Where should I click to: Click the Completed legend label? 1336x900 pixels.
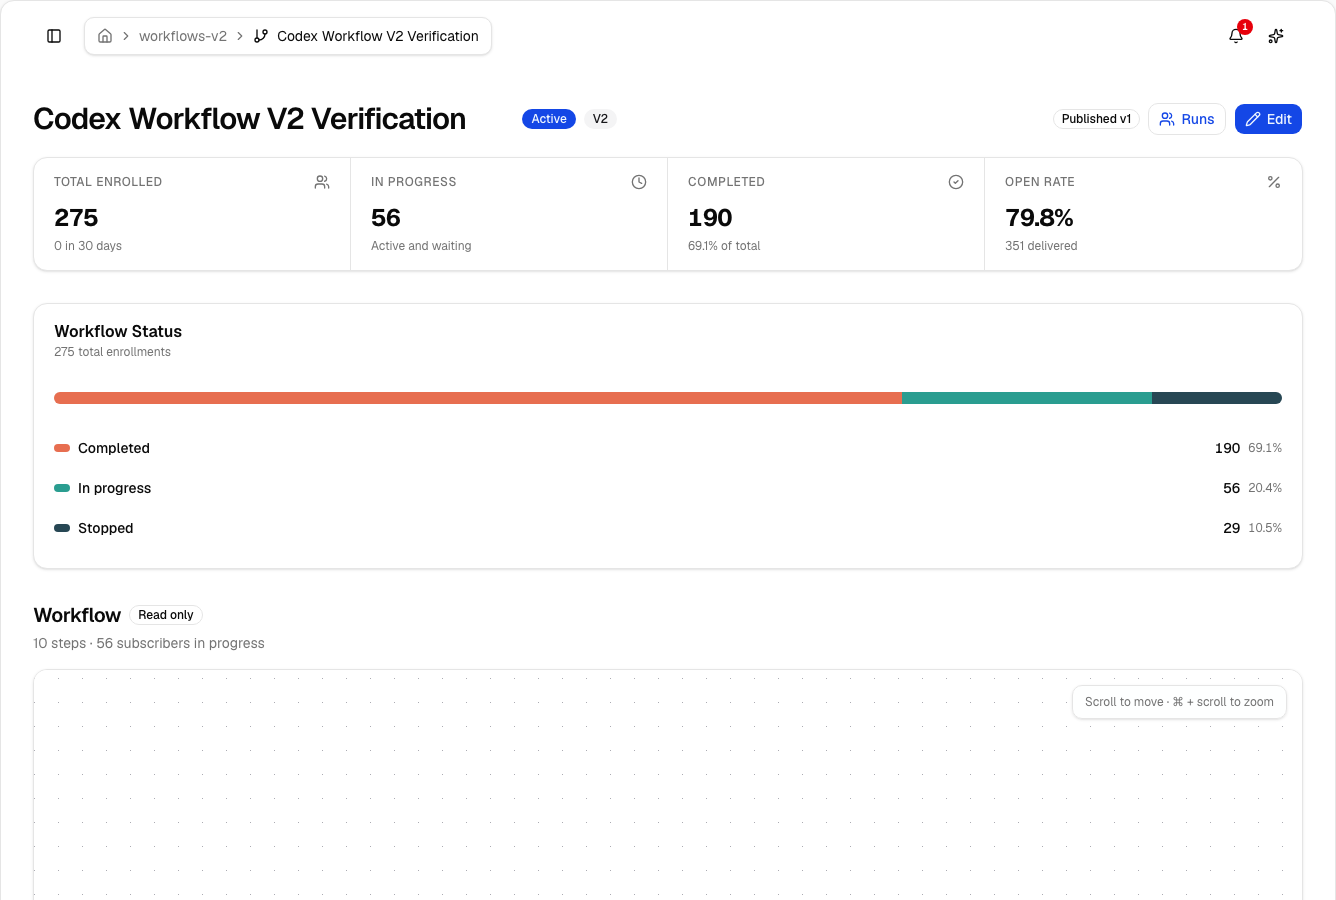[x=114, y=448]
